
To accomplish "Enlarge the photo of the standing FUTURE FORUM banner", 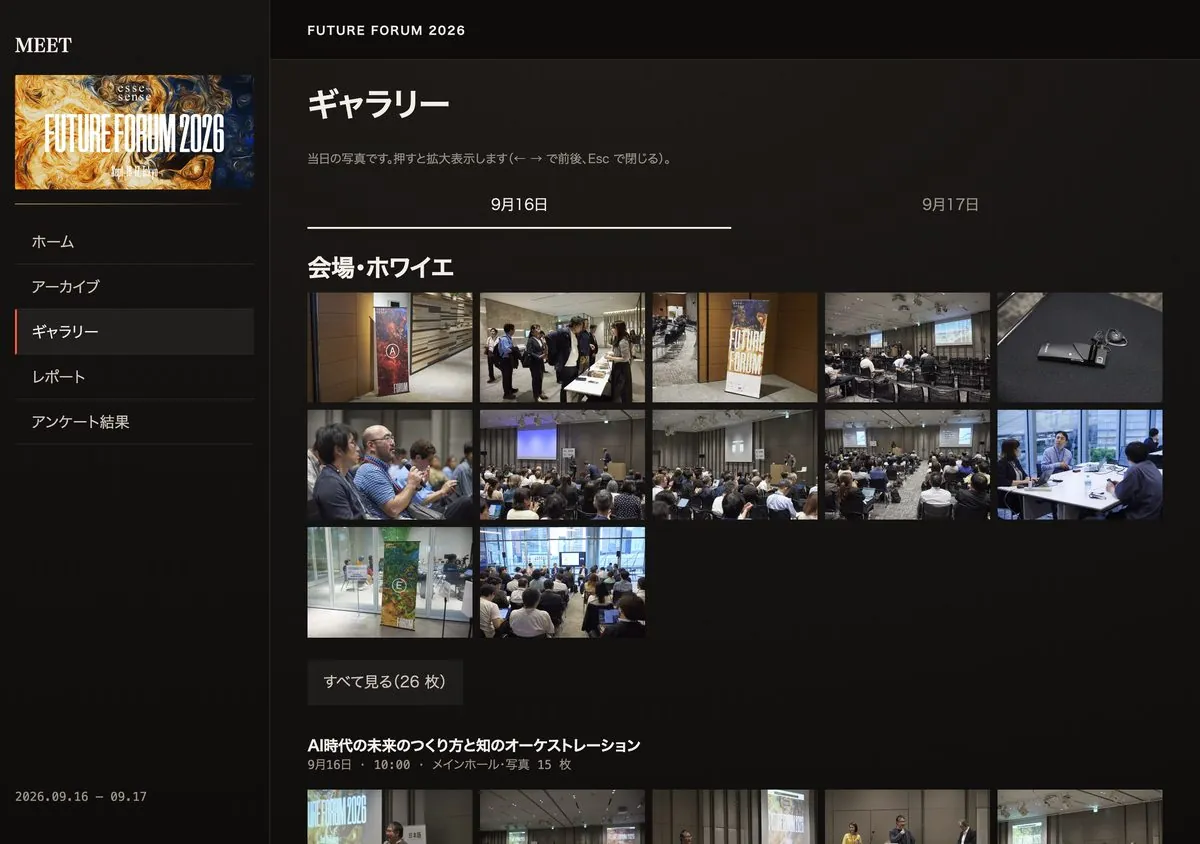I will pos(735,347).
